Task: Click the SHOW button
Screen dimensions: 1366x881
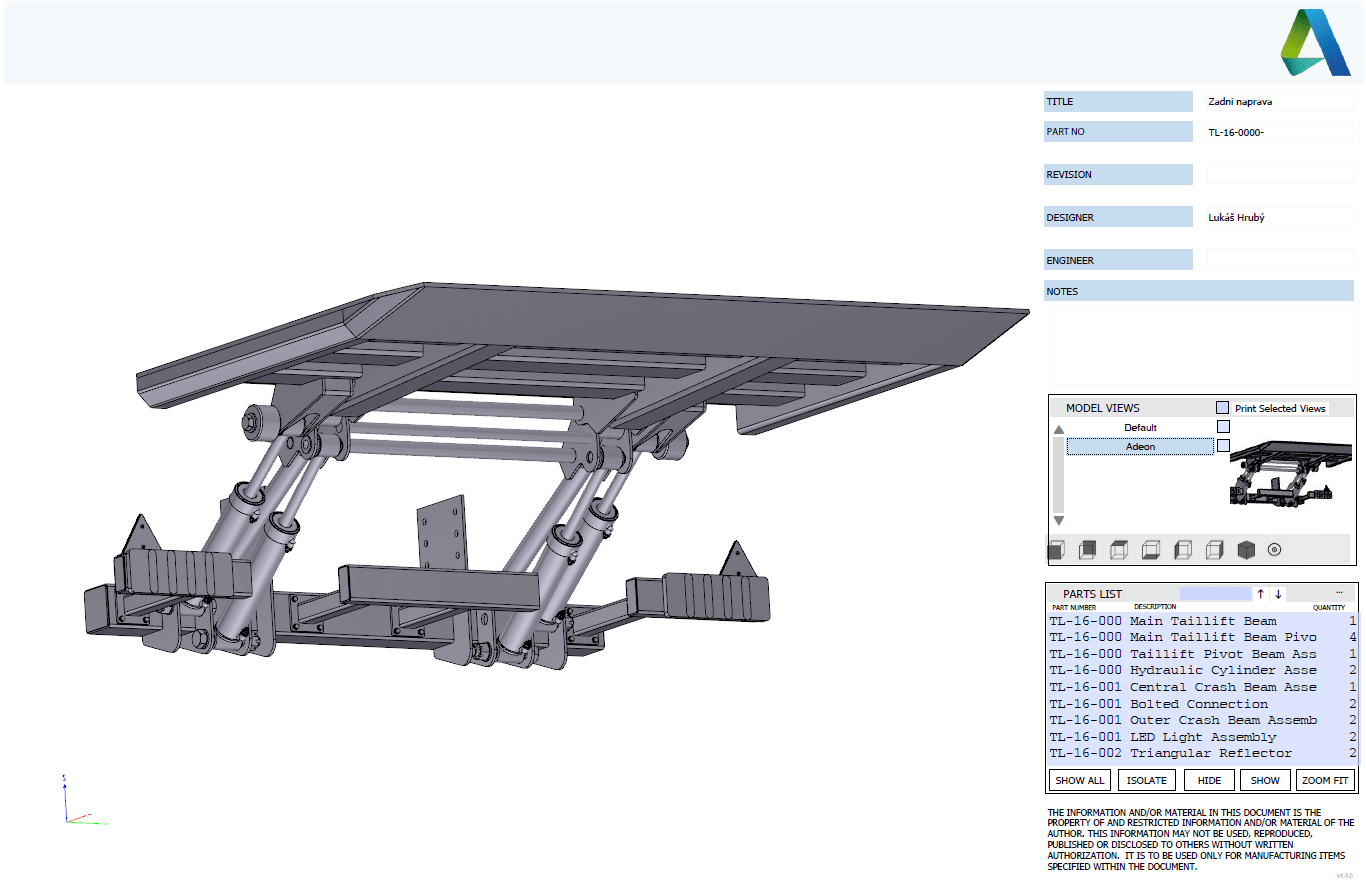Action: tap(1265, 780)
